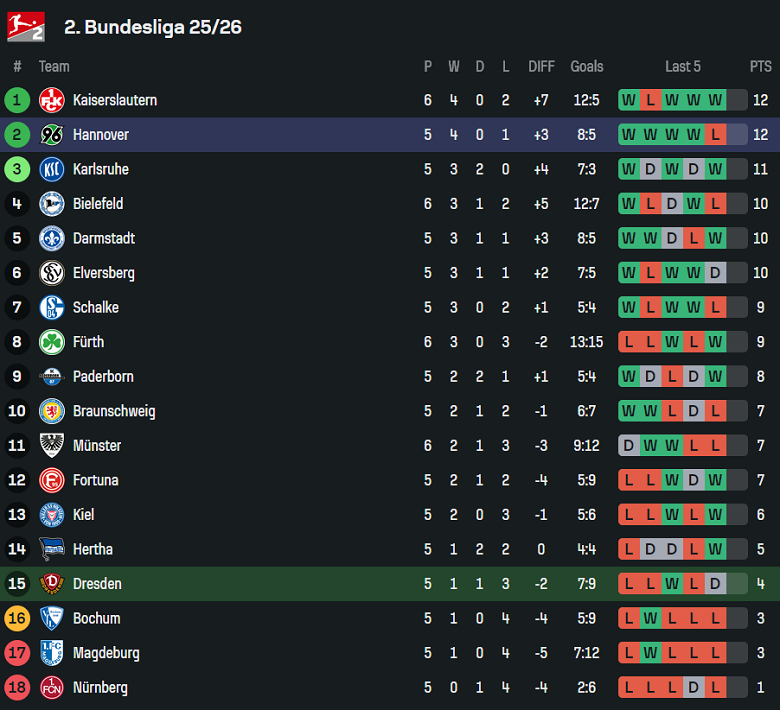Select the Braunschweig lion crest

52,411
